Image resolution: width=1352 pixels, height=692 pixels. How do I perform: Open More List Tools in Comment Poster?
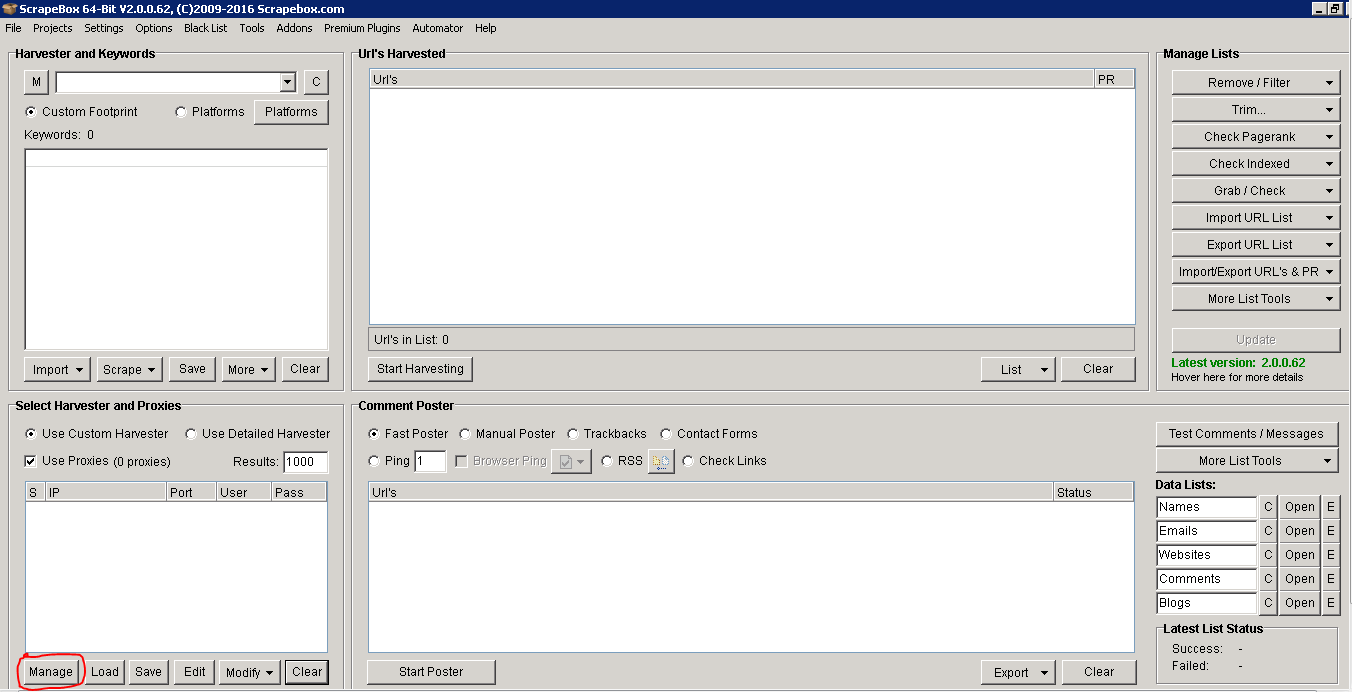click(1247, 460)
